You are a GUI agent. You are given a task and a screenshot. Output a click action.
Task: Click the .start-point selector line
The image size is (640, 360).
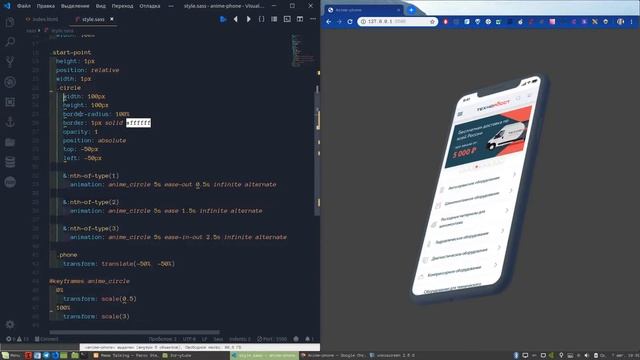[x=71, y=53]
